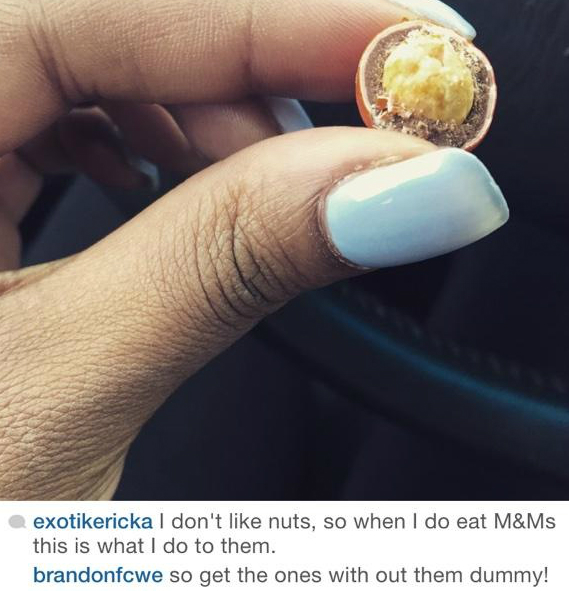Tap the light blue painted thumbnail
The width and height of the screenshot is (569, 591).
[415, 207]
